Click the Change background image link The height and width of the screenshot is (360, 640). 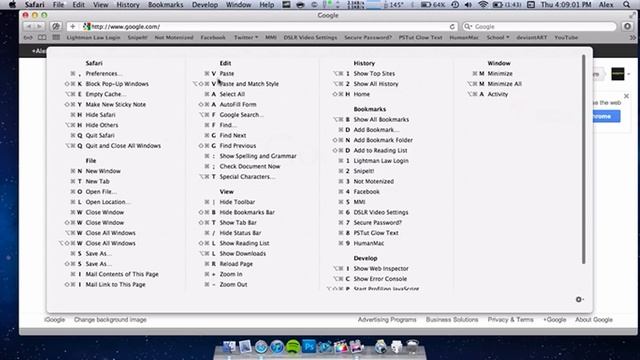(x=110, y=320)
